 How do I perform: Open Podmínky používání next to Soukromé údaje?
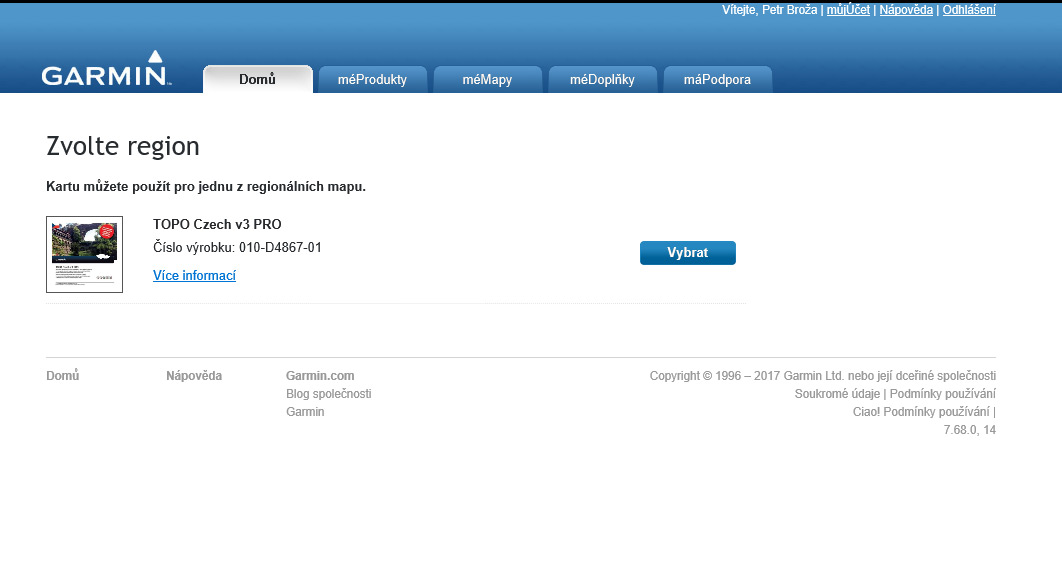tap(943, 393)
